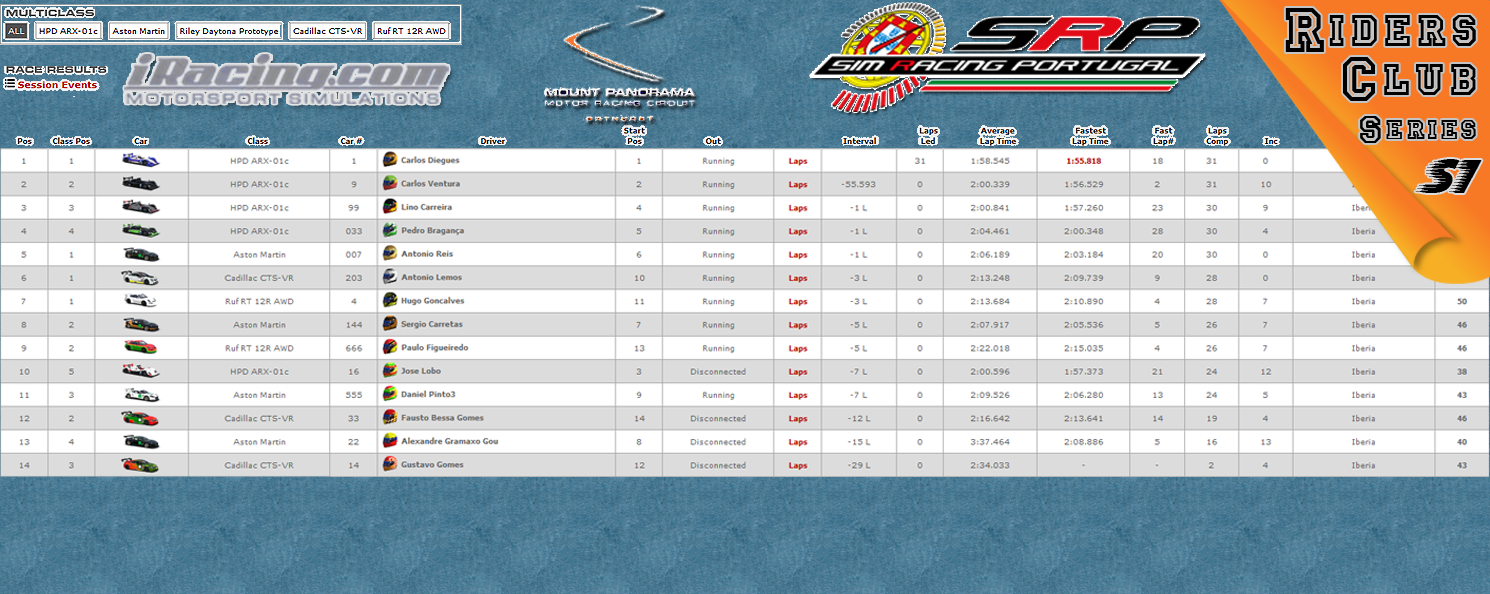This screenshot has height=594, width=1490.
Task: Filter by Riley Daytona Prototype class
Action: (229, 31)
